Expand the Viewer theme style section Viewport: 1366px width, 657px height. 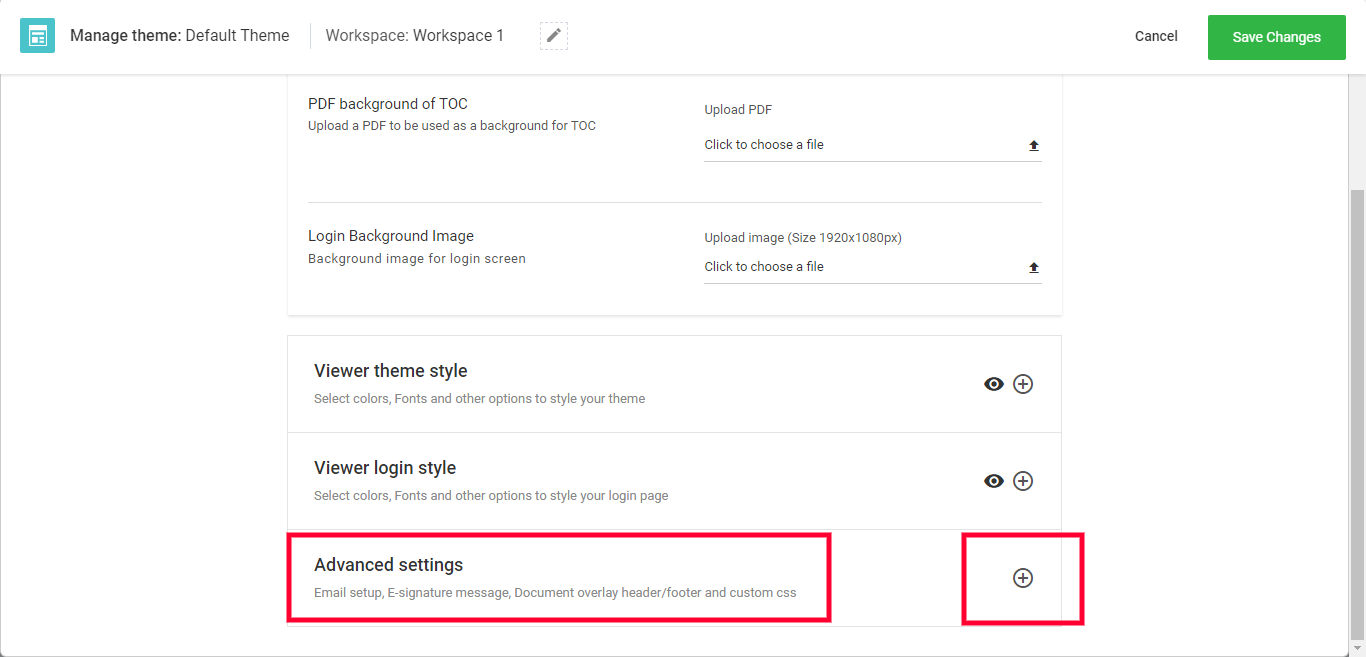pyautogui.click(x=1023, y=384)
